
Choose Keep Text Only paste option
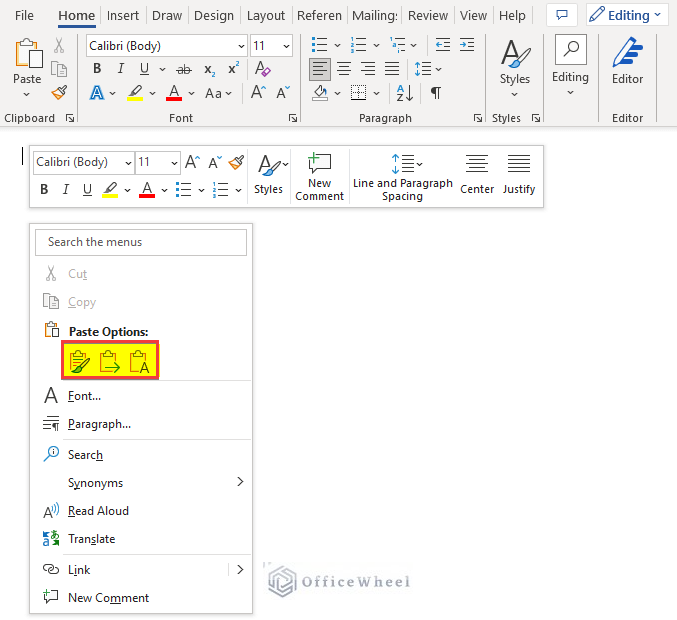(139, 361)
